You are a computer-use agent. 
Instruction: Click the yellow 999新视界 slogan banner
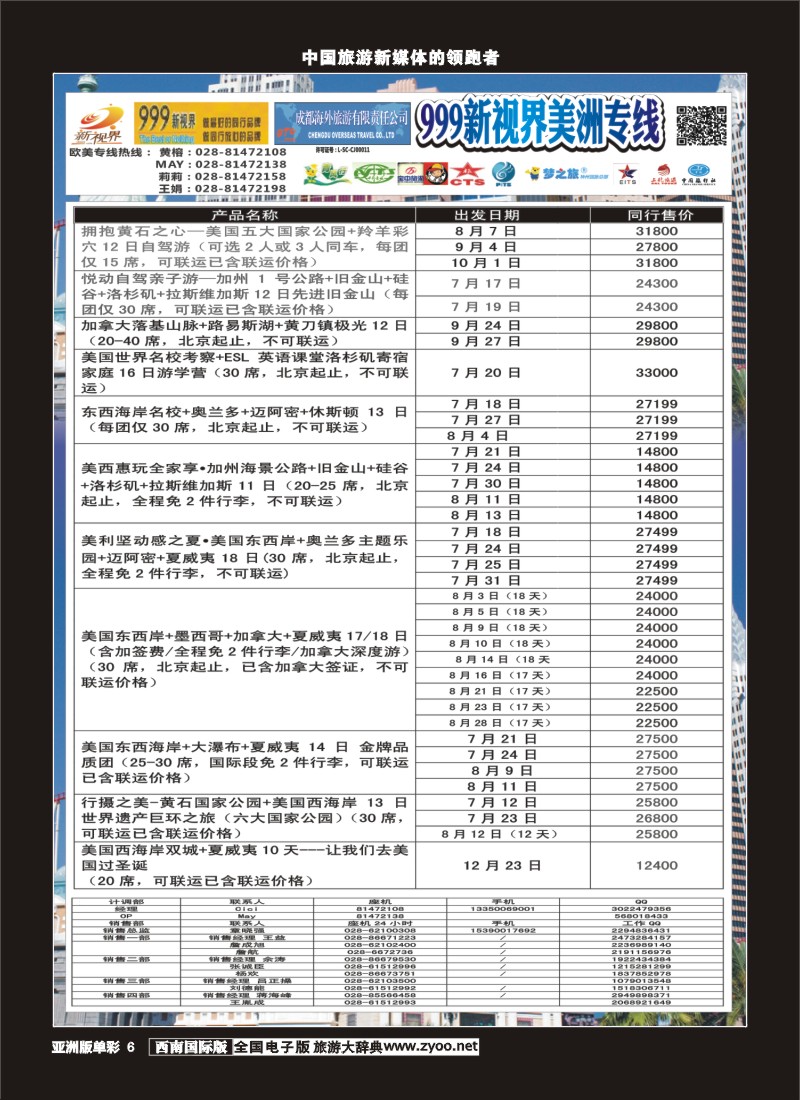pyautogui.click(x=201, y=123)
